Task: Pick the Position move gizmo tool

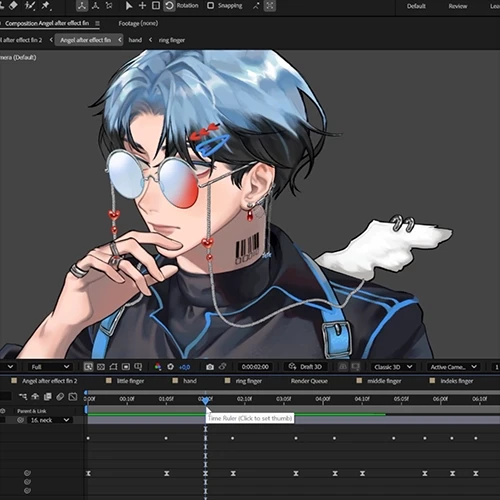Action: [142, 6]
